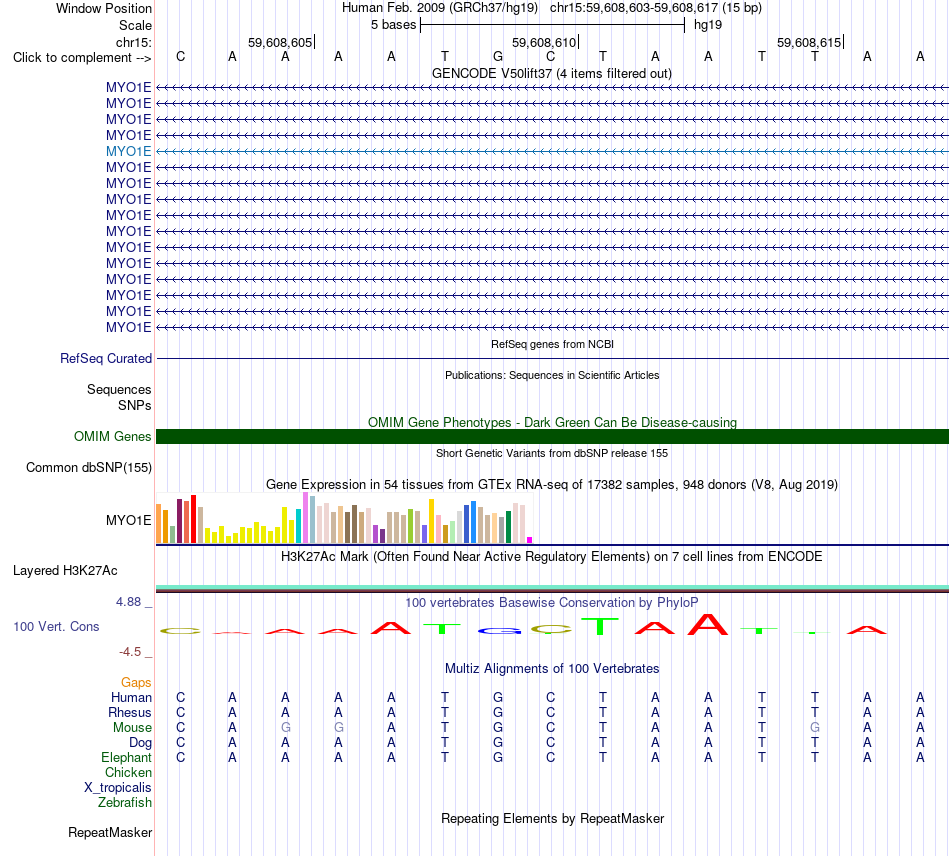Image resolution: width=950 pixels, height=856 pixels.
Task: Click the OMIM Genes side label
Action: click(x=112, y=436)
